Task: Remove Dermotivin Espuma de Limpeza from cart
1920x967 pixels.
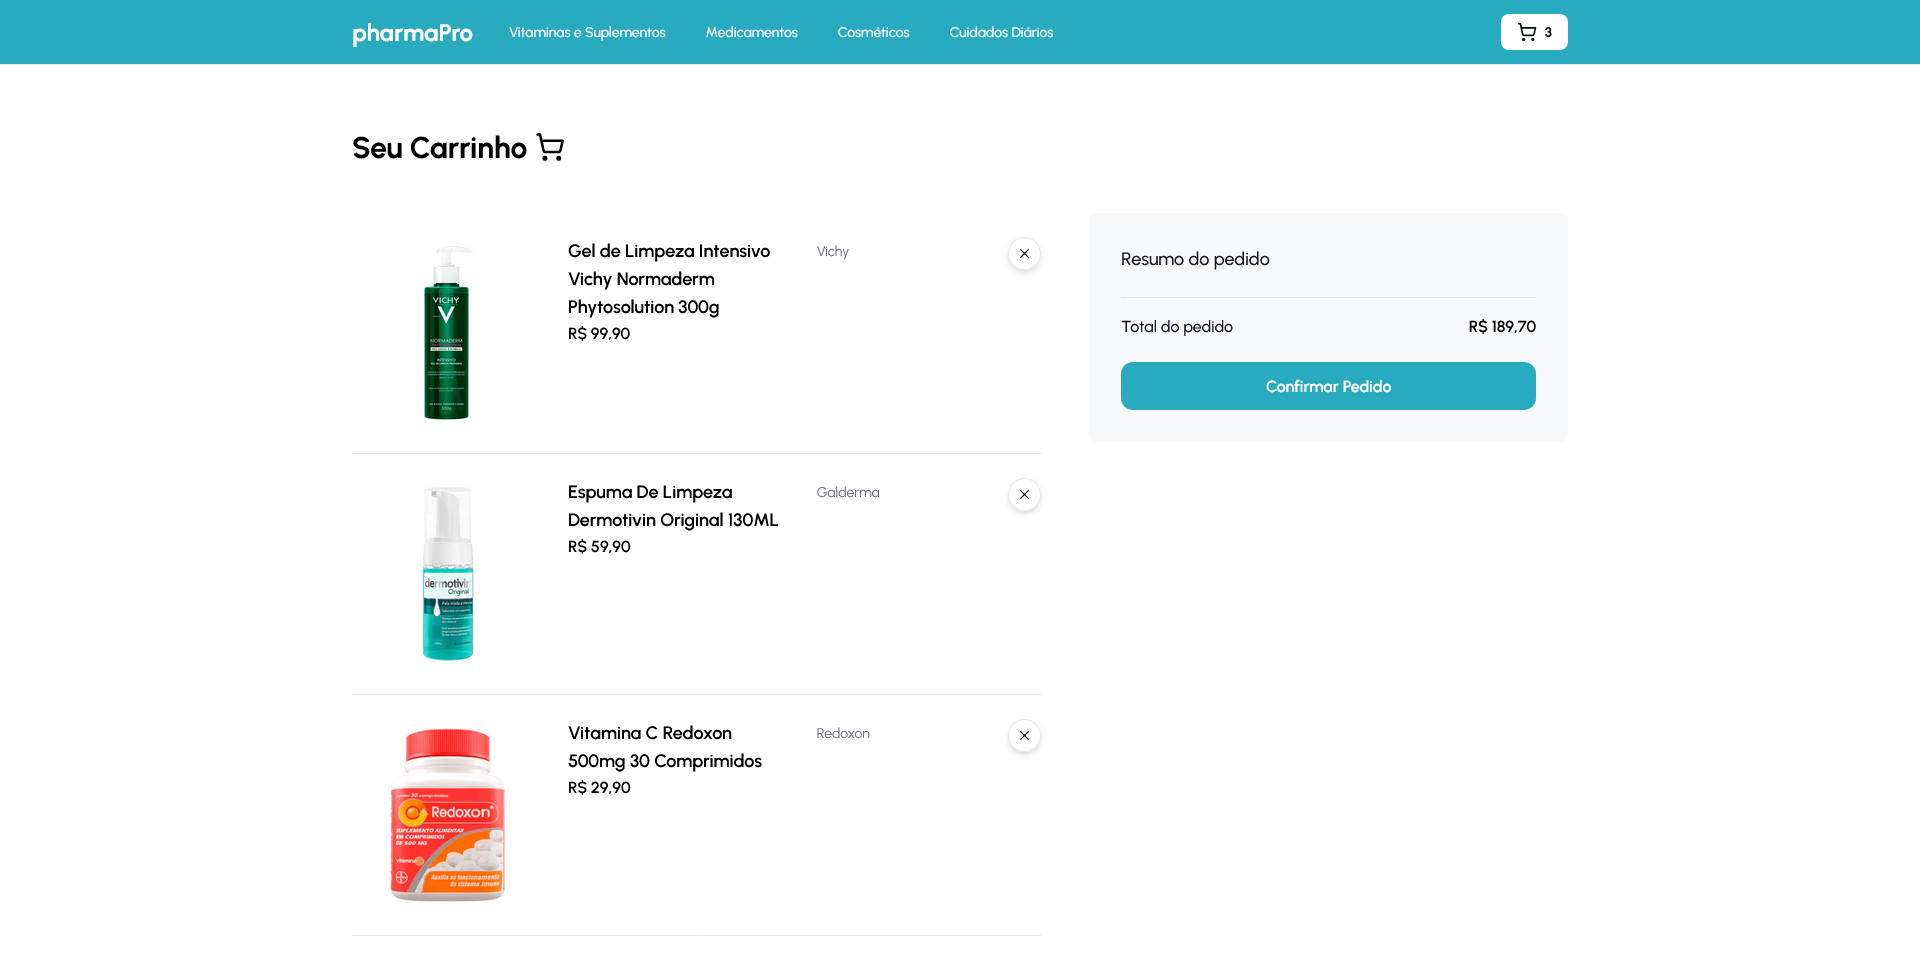Action: coord(1024,495)
